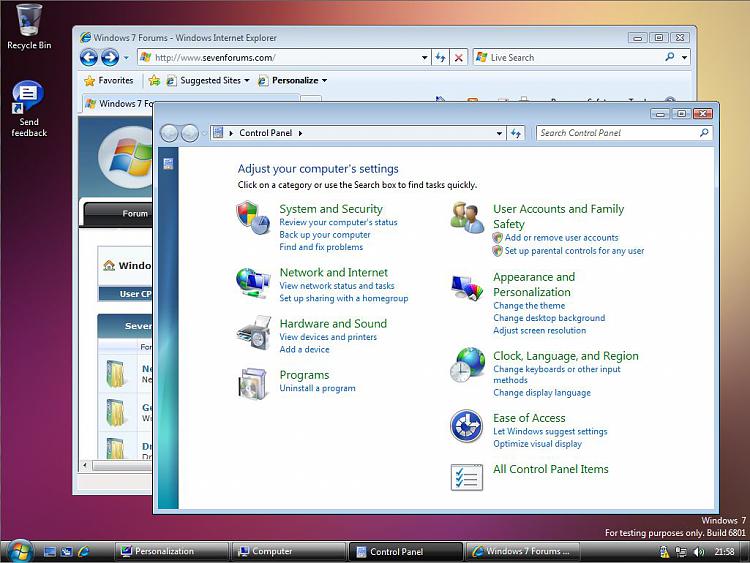Expand the arrow after Control Panel breadcrumb
The height and width of the screenshot is (563, 750).
[300, 133]
